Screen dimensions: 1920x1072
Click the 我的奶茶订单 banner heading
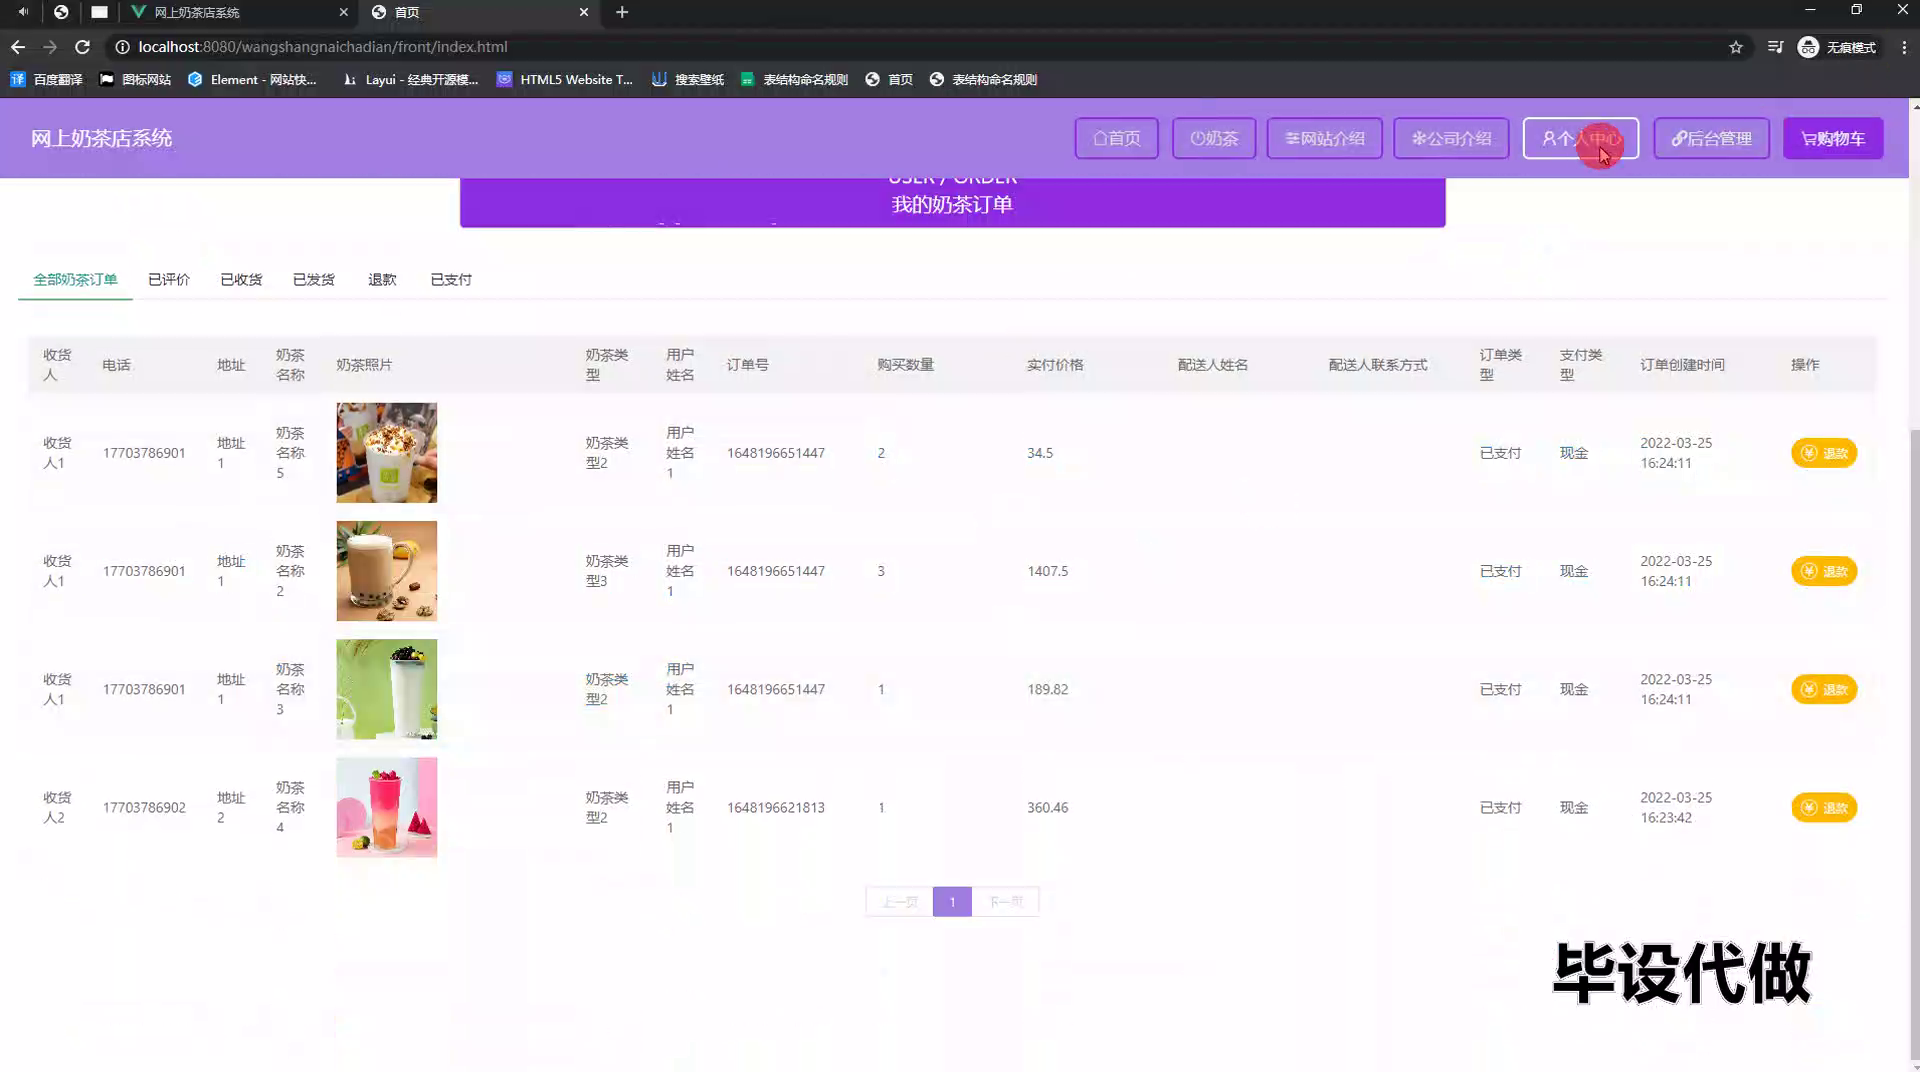(952, 204)
